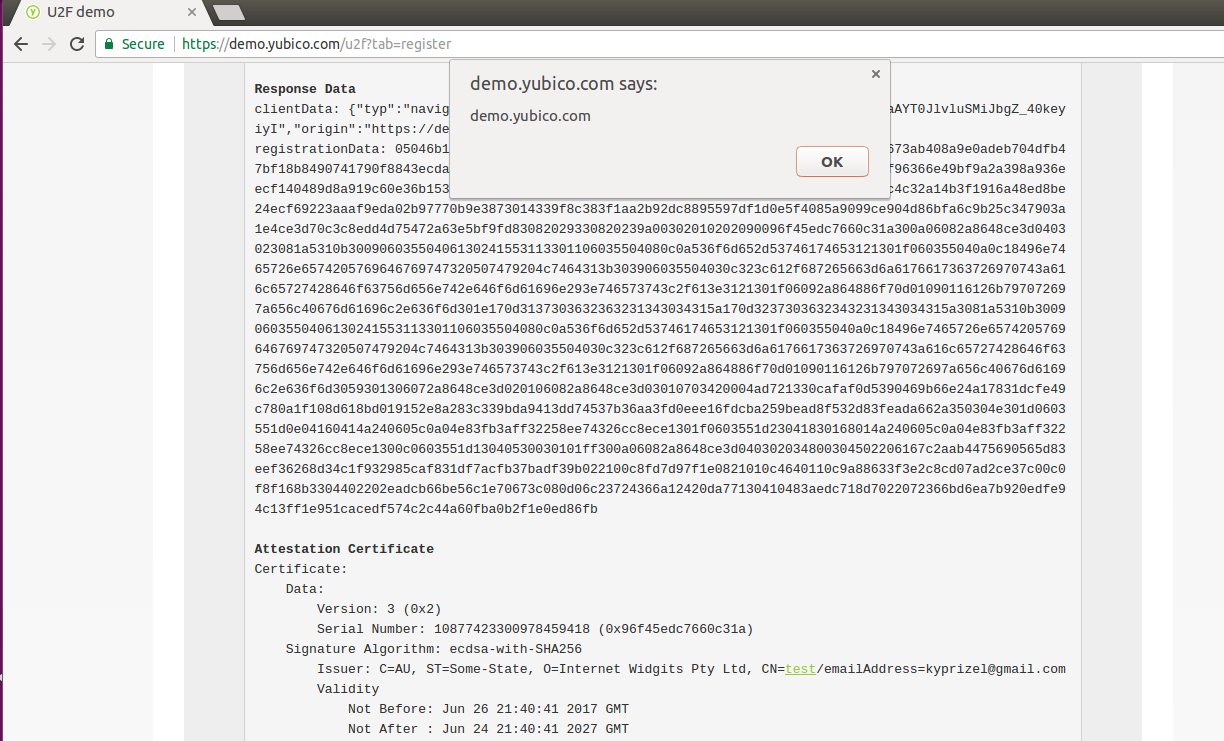Click the 'Not Before: Jun 26' line

click(x=488, y=709)
